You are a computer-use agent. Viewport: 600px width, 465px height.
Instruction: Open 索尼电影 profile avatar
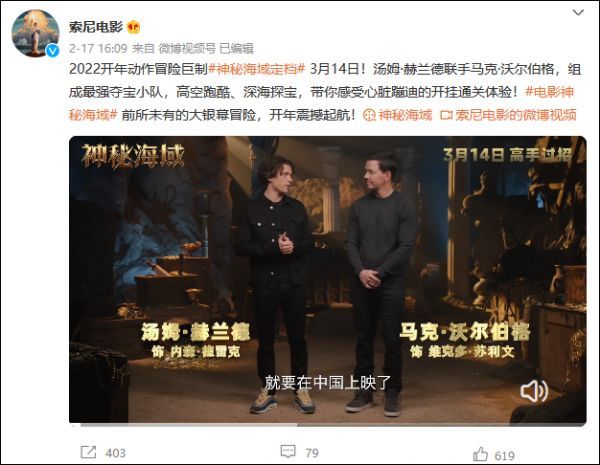click(x=36, y=33)
